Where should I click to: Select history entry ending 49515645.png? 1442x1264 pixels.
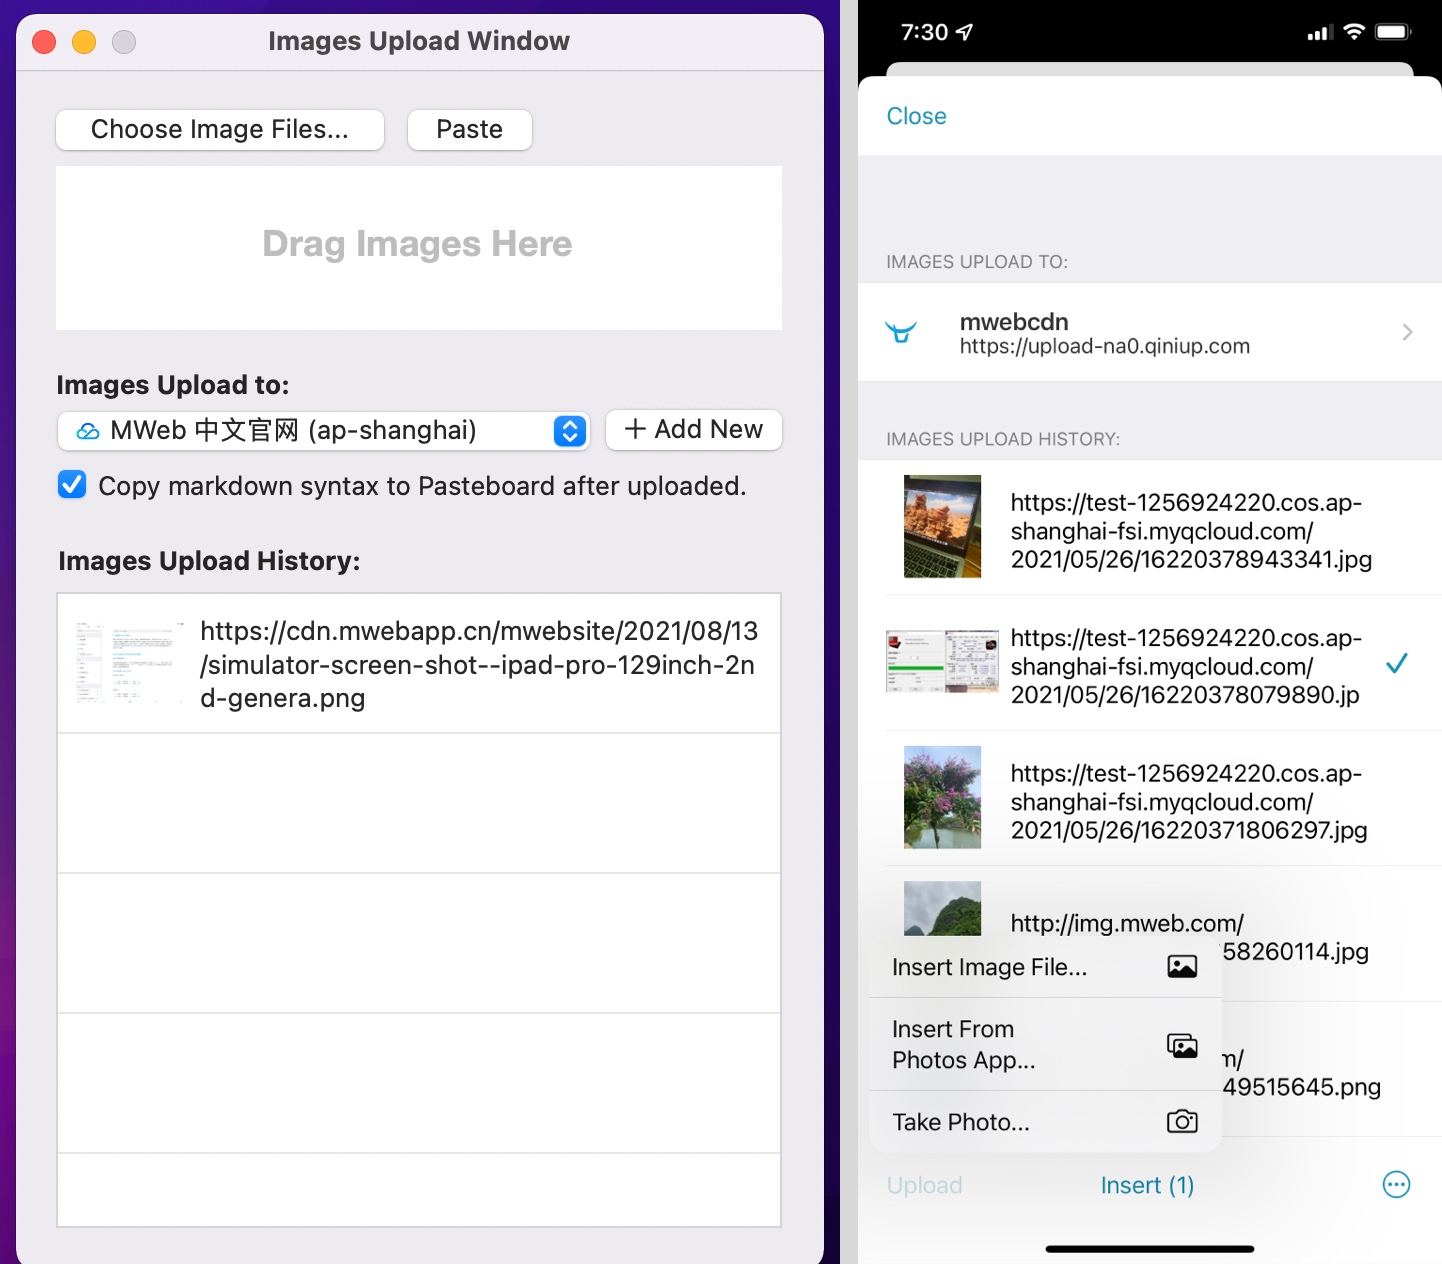(x=1302, y=1072)
